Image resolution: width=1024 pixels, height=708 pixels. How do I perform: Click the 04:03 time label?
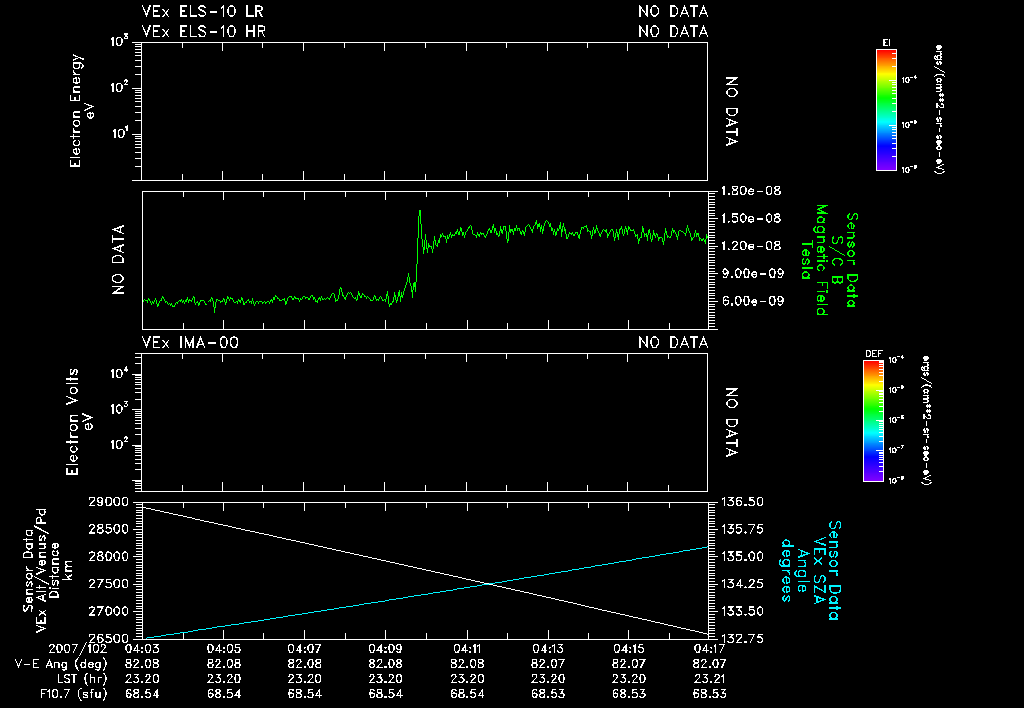(142, 649)
